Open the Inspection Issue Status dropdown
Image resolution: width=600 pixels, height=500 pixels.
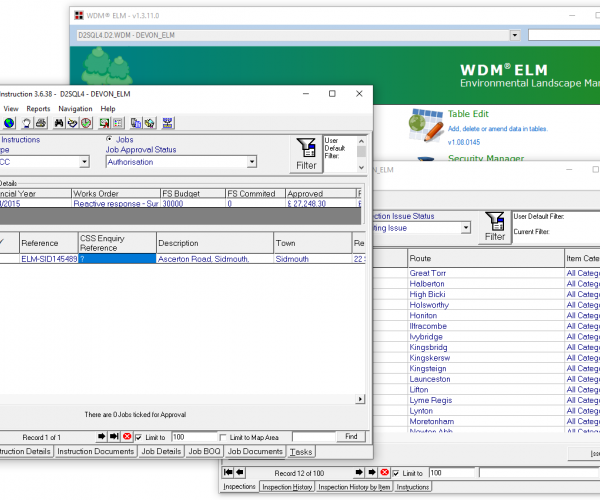point(464,228)
